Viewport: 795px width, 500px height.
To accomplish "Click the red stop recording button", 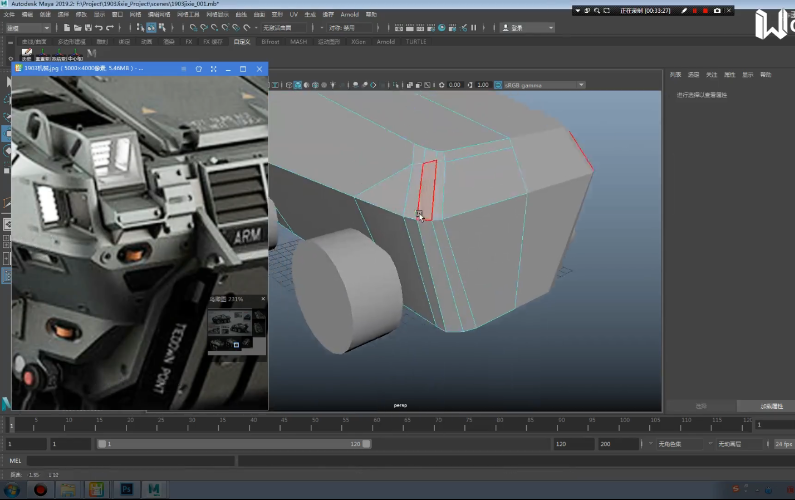I will click(704, 10).
